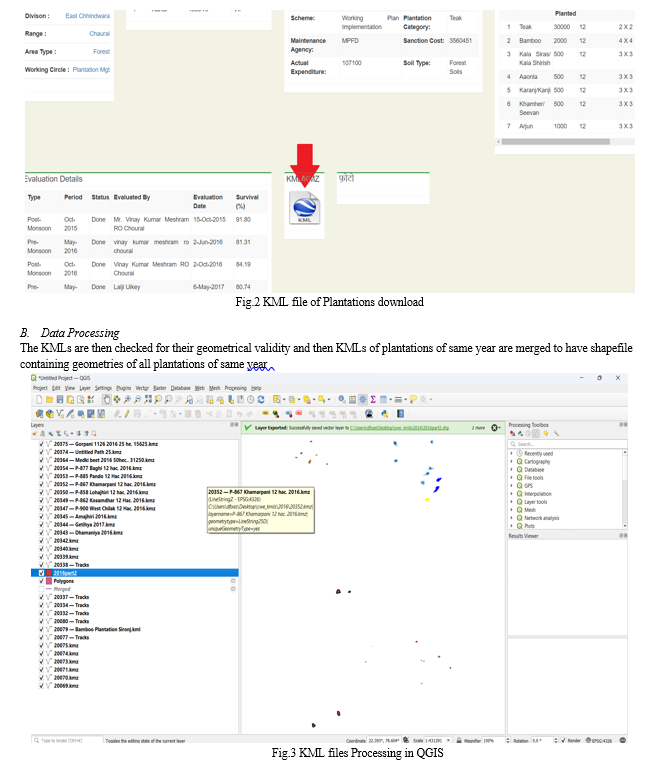Open the Processing Toolbox gear icon
The width and height of the screenshot is (657, 768).
363,400
